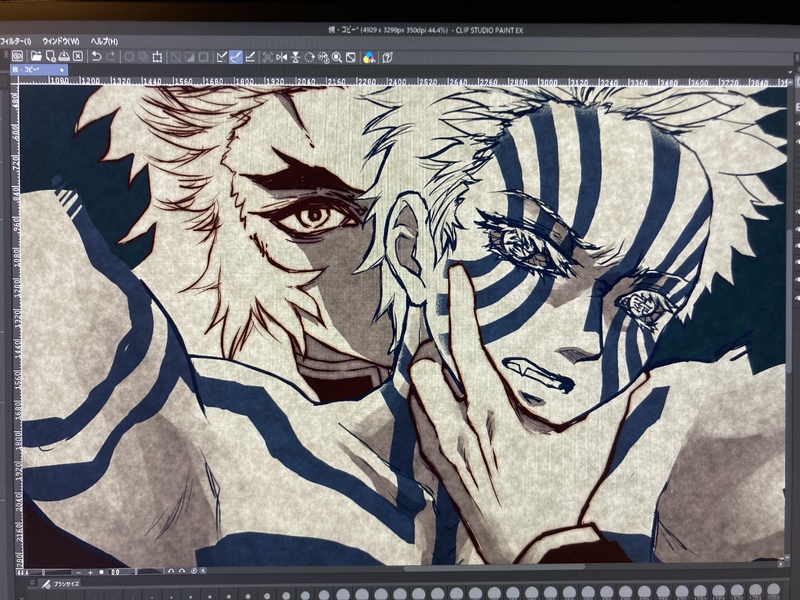The width and height of the screenshot is (800, 600).
Task: Click the square icon right of magnifier
Action: 351,58
